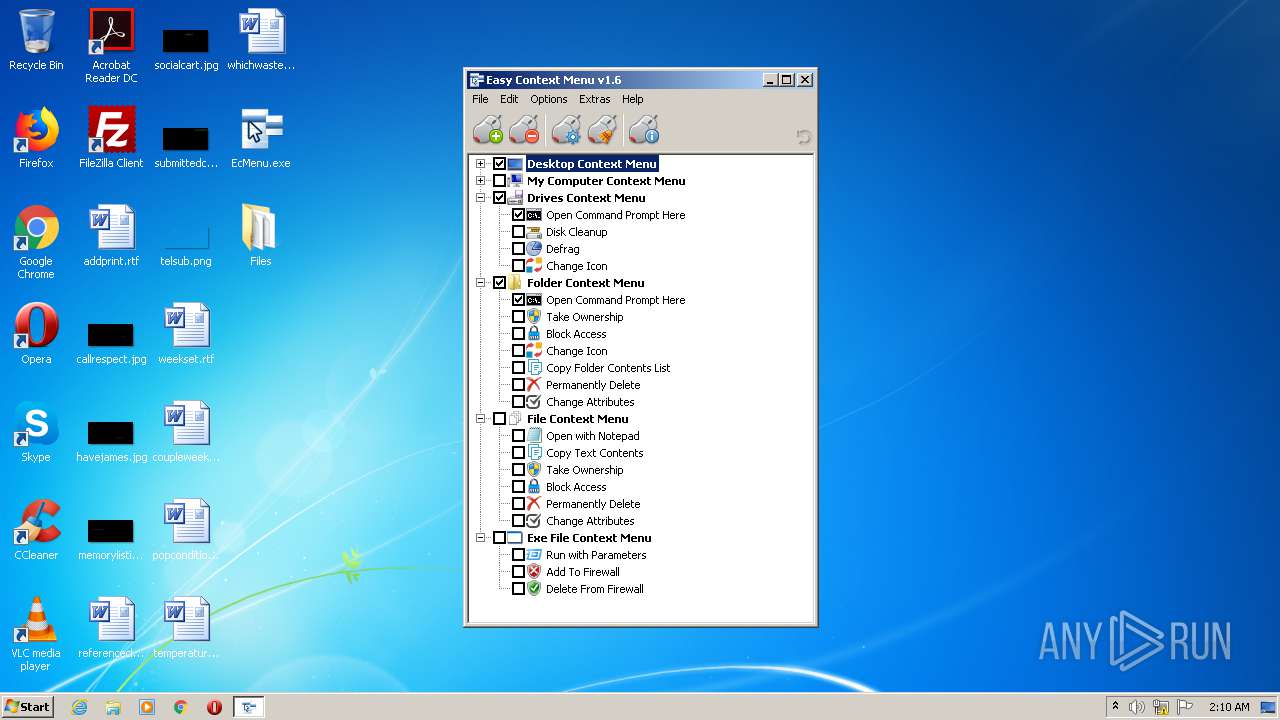
Task: Select FileZilla Client desktop icon
Action: pyautogui.click(x=111, y=139)
